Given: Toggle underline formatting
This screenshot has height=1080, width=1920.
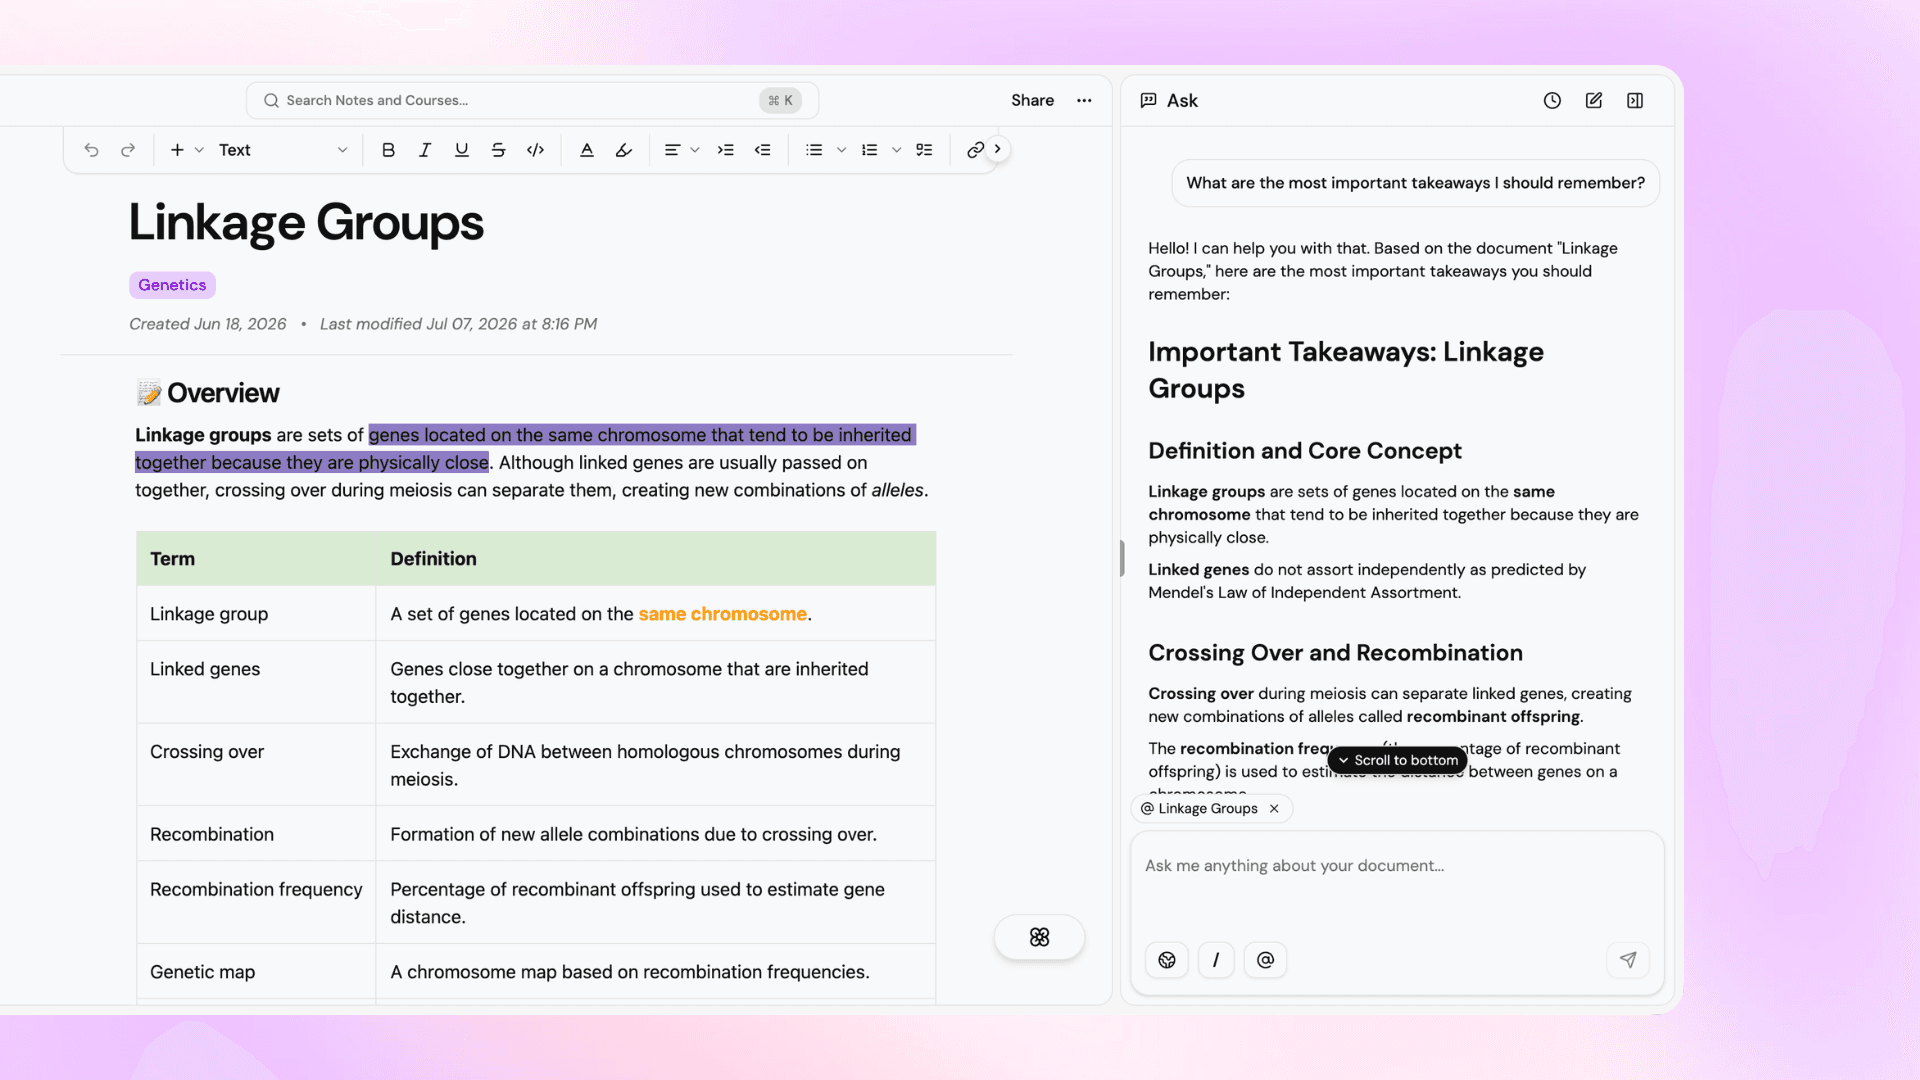Looking at the screenshot, I should (x=461, y=150).
